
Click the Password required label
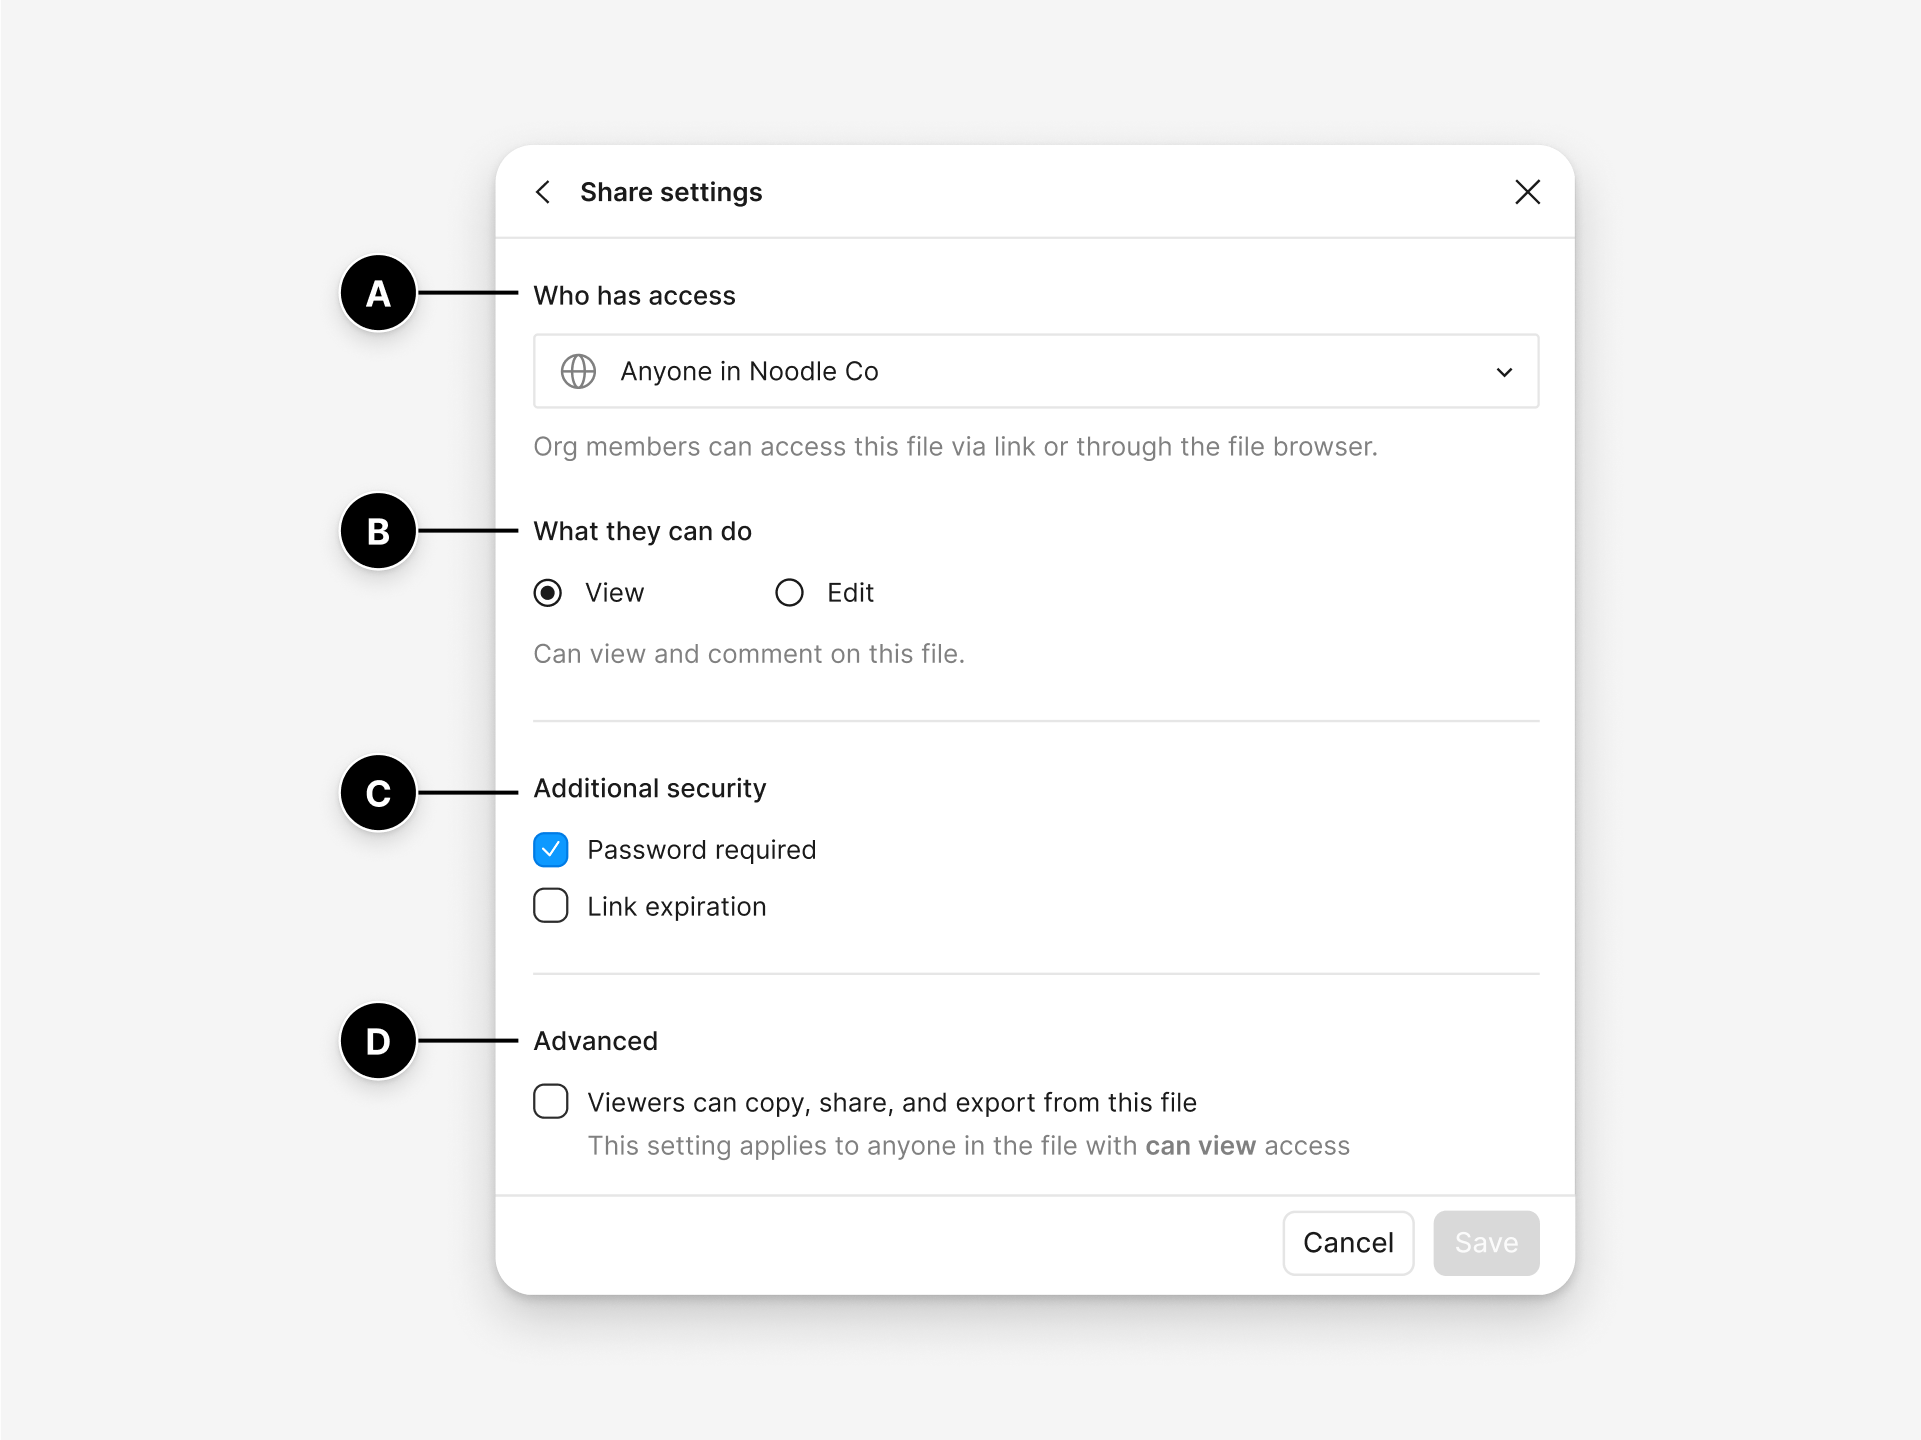pos(701,850)
